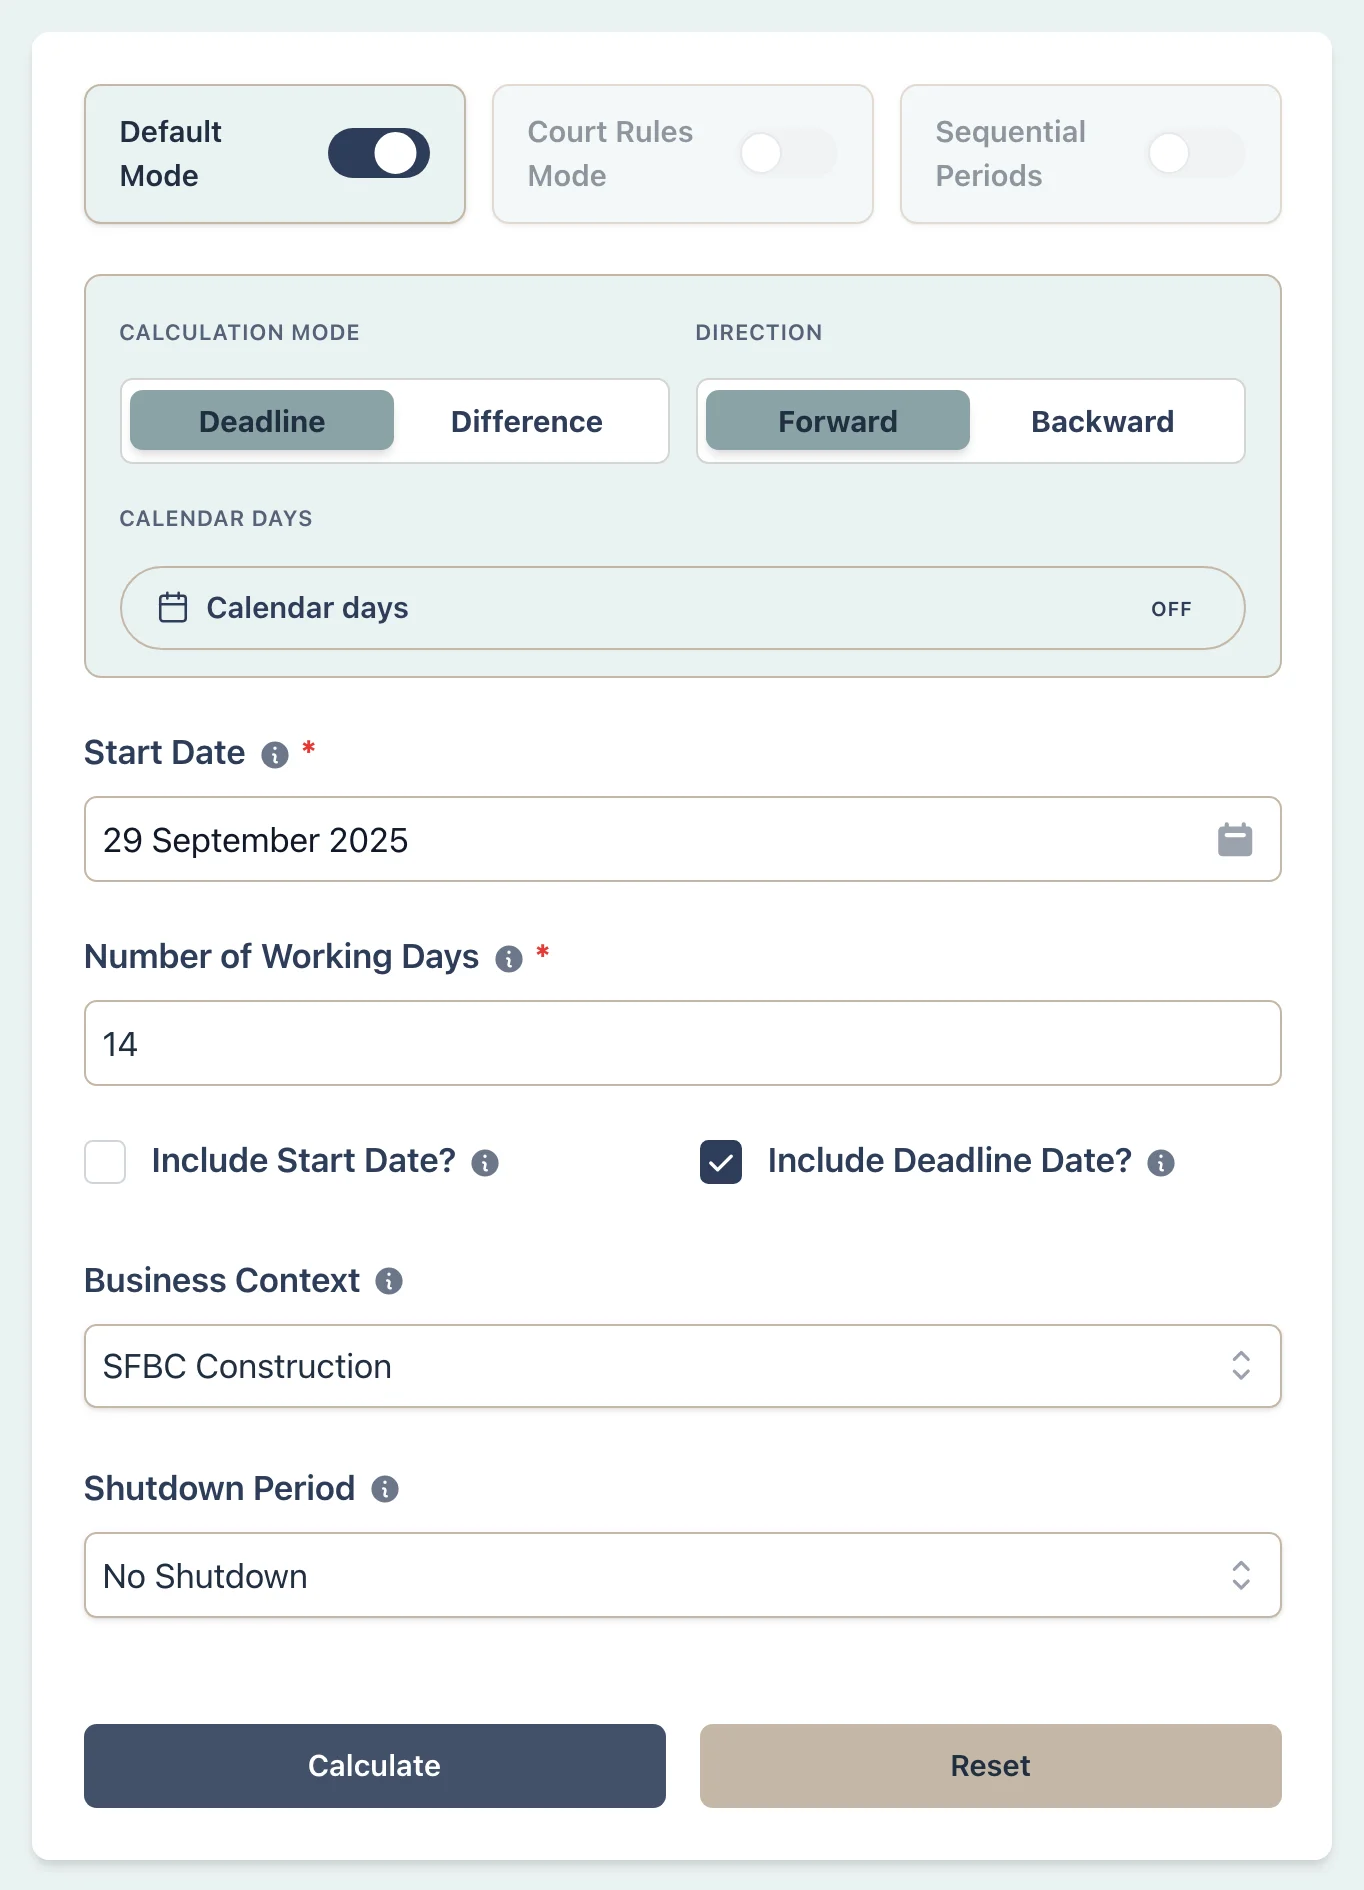View the Business Context info icon
The width and height of the screenshot is (1364, 1890).
tap(389, 1281)
